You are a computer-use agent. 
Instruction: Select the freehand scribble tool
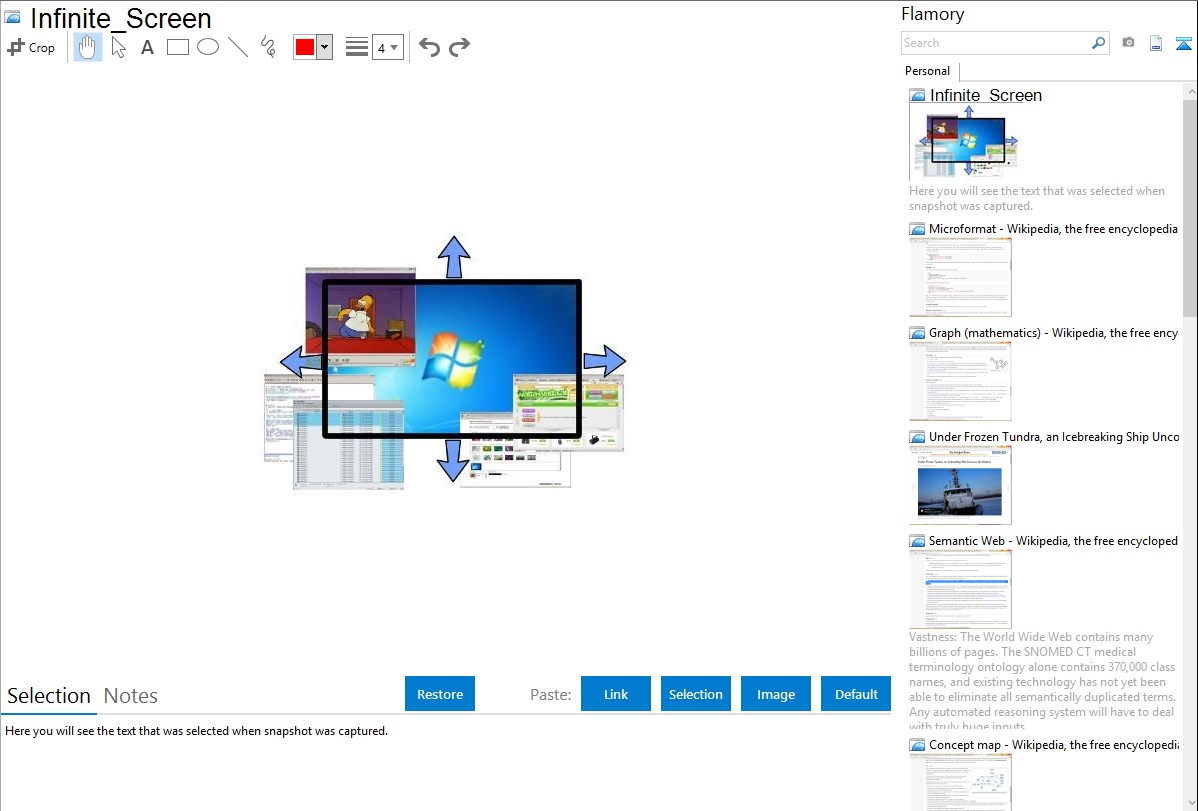coord(268,47)
